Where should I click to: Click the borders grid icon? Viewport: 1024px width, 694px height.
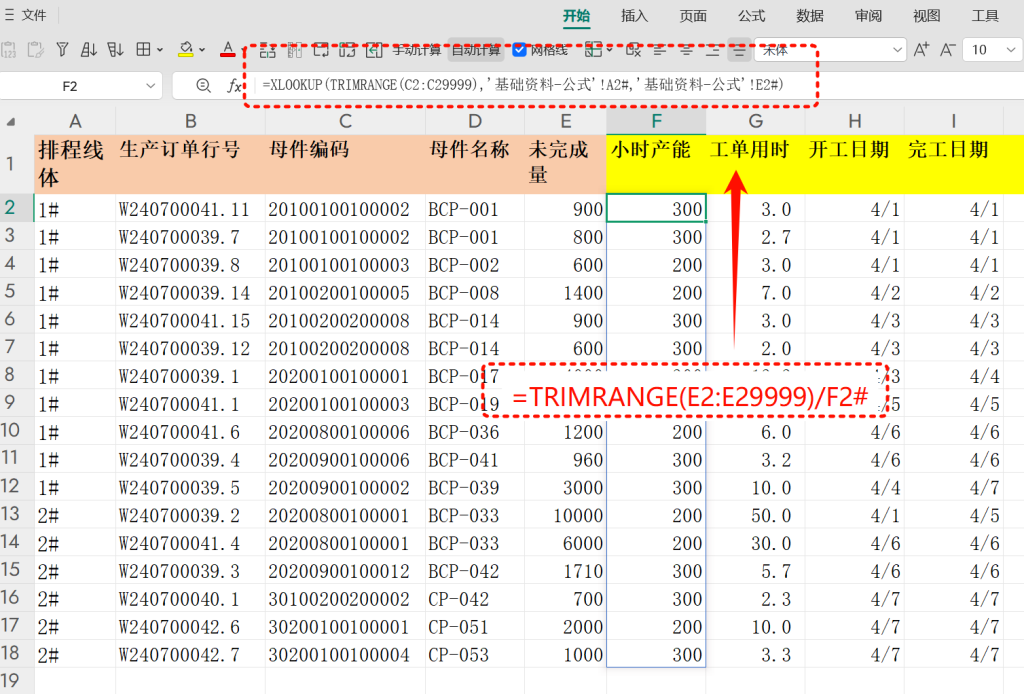143,50
